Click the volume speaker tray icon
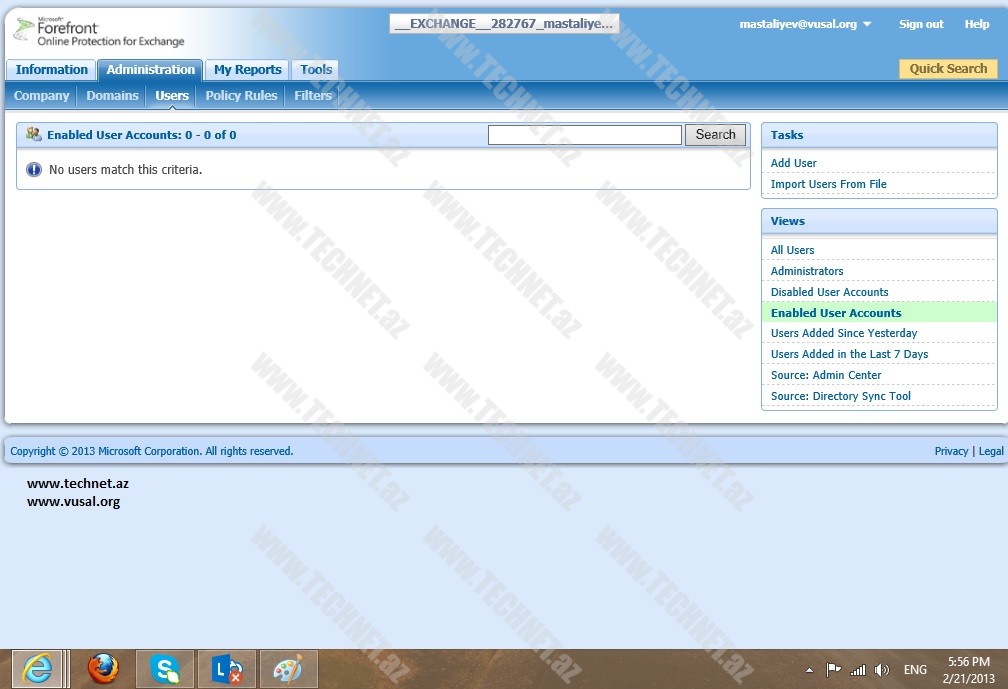 [x=881, y=670]
